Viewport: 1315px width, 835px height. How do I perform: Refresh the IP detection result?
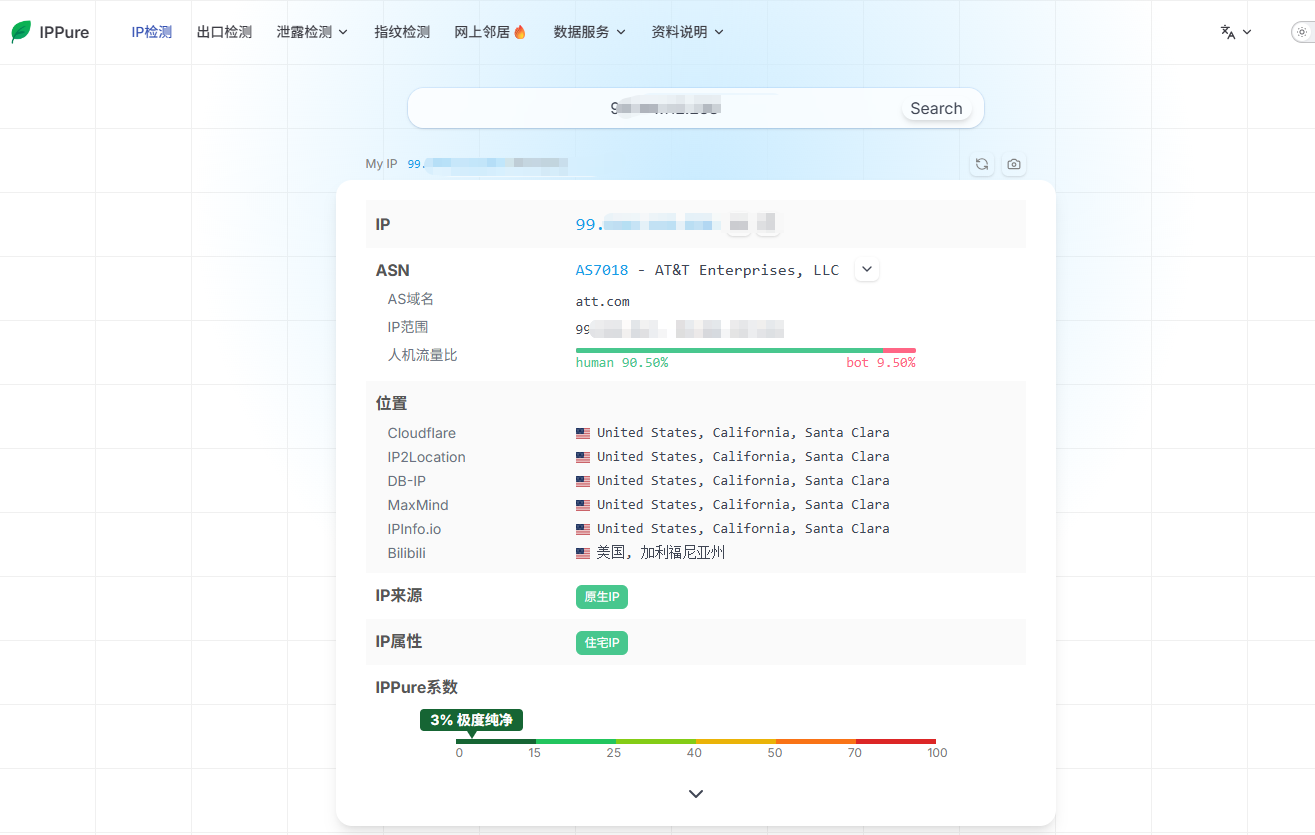click(982, 164)
